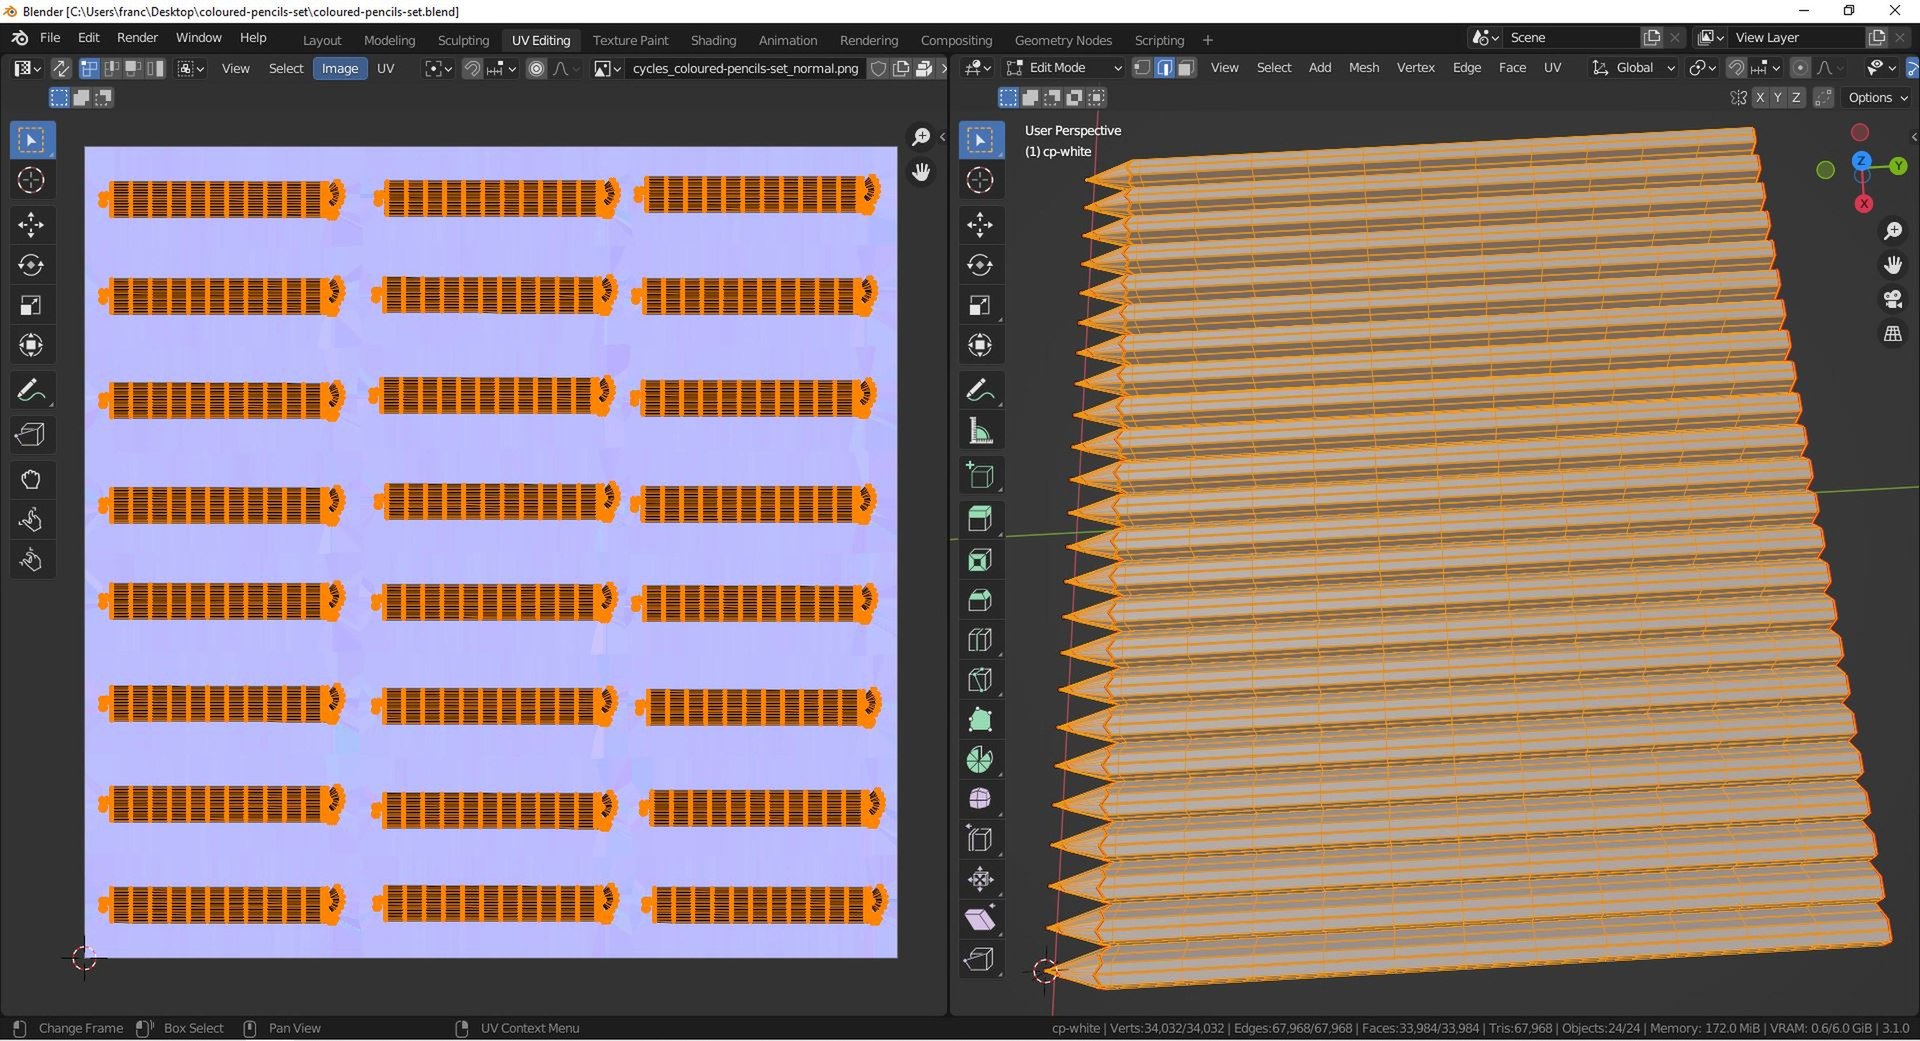
Task: Select the UV Grab sculpt tool
Action: coord(31,480)
